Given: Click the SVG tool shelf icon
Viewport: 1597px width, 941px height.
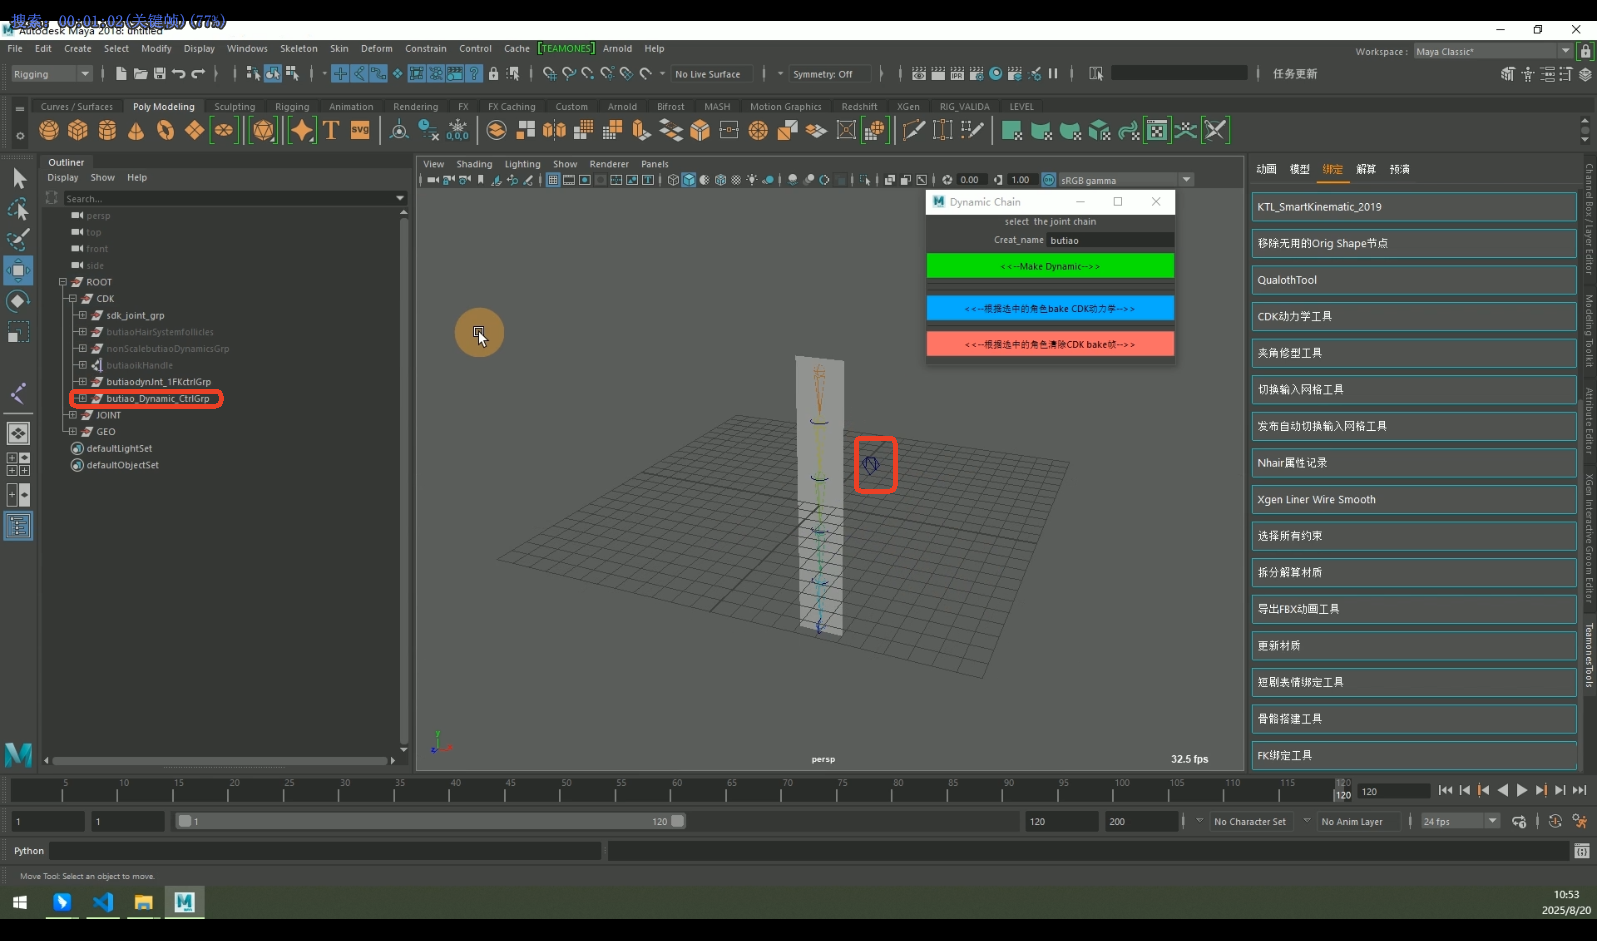Looking at the screenshot, I should click(x=360, y=130).
